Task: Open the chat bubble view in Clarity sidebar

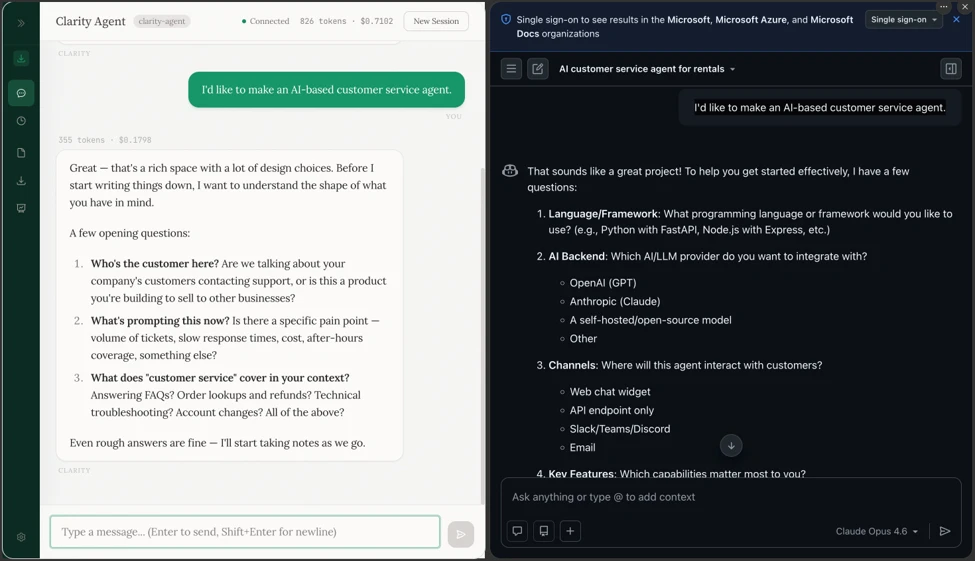Action: tap(21, 93)
